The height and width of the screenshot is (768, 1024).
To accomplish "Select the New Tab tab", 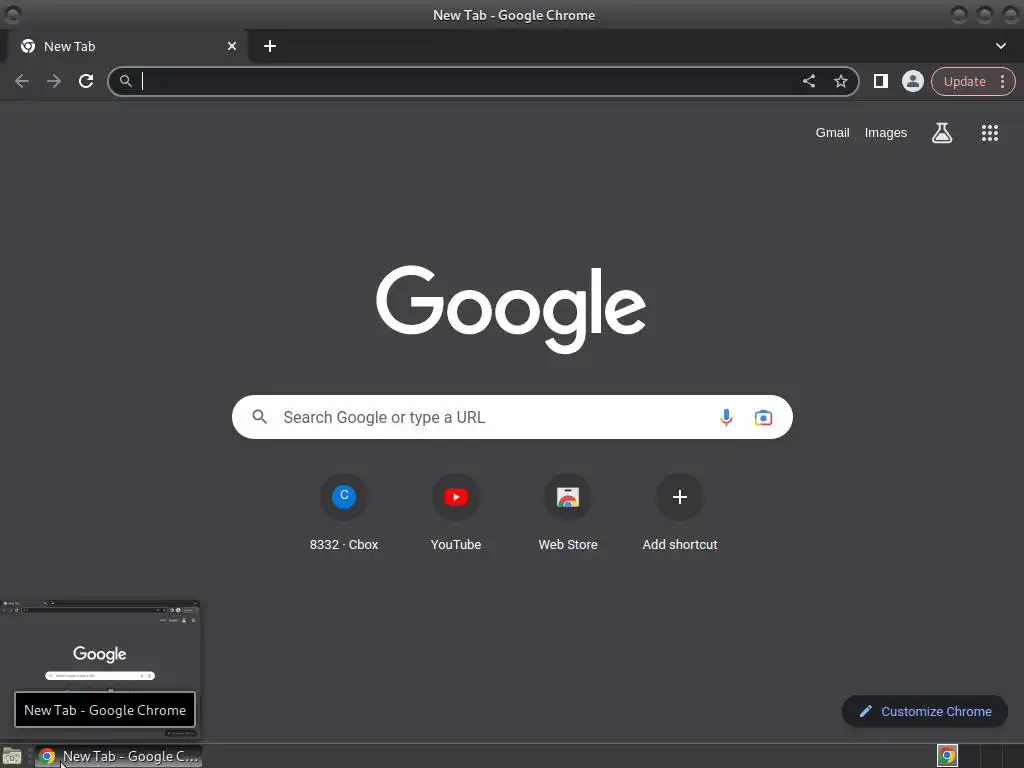I will [127, 46].
